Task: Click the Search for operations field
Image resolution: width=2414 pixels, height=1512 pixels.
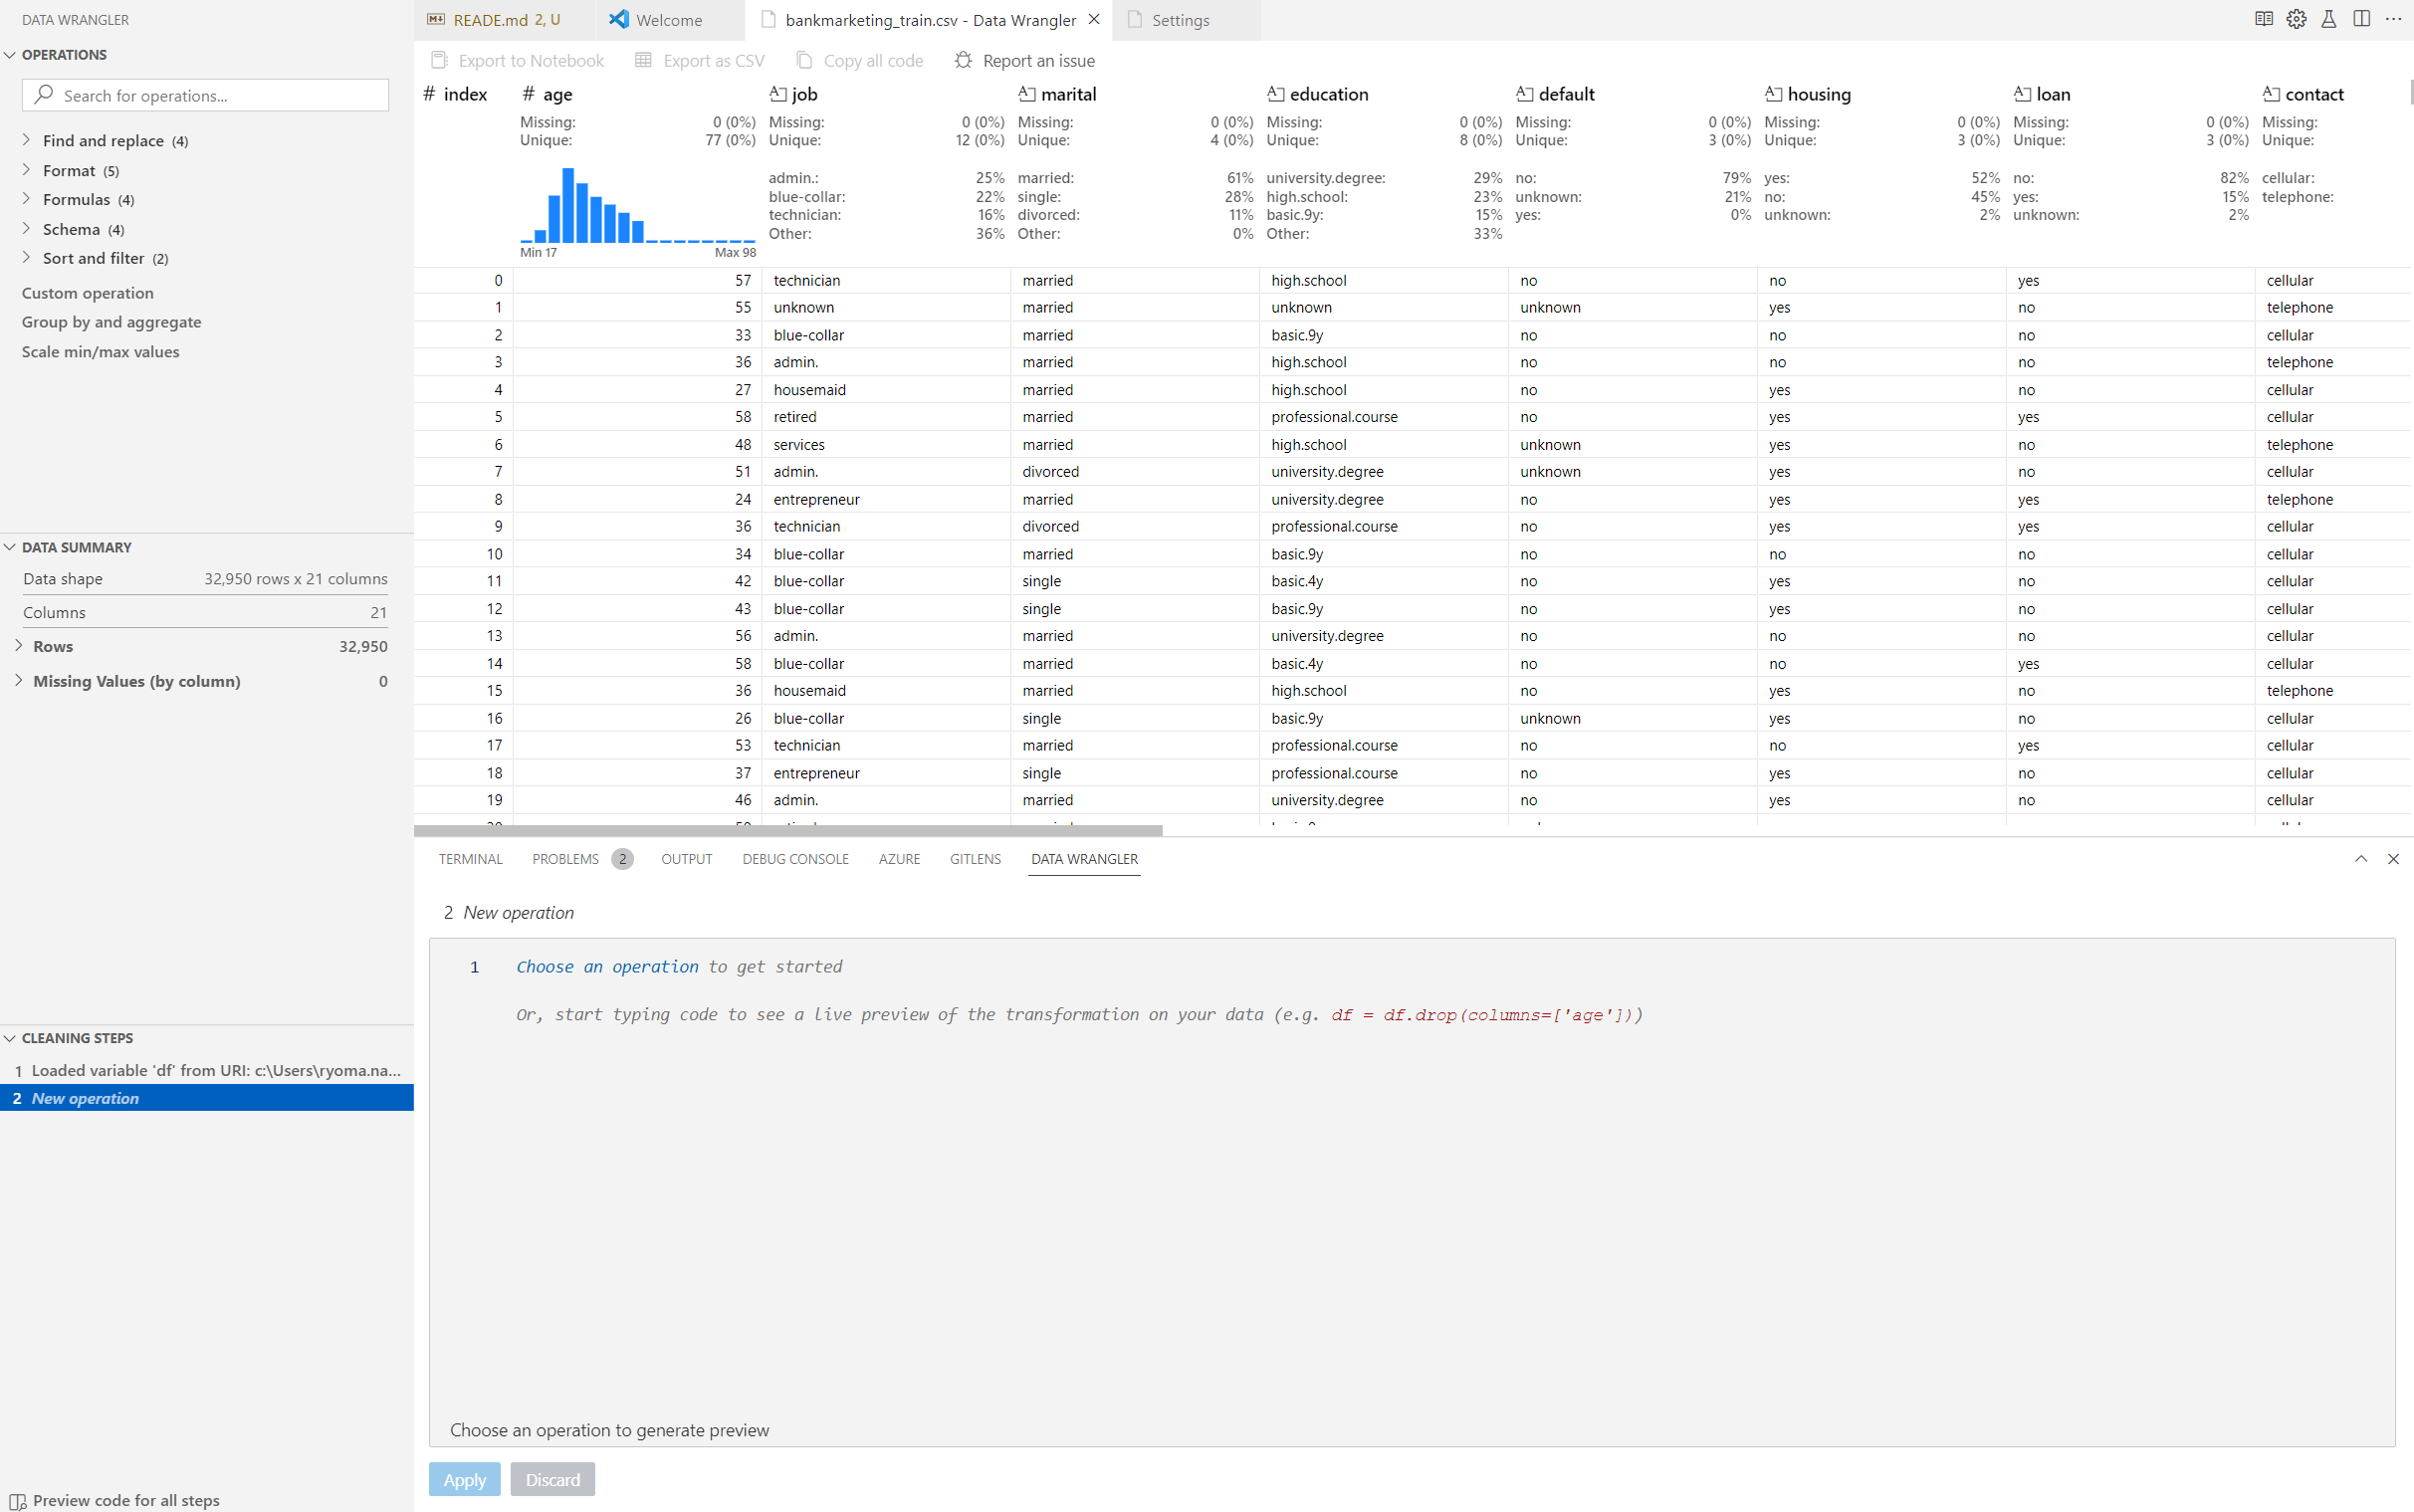Action: (x=205, y=94)
